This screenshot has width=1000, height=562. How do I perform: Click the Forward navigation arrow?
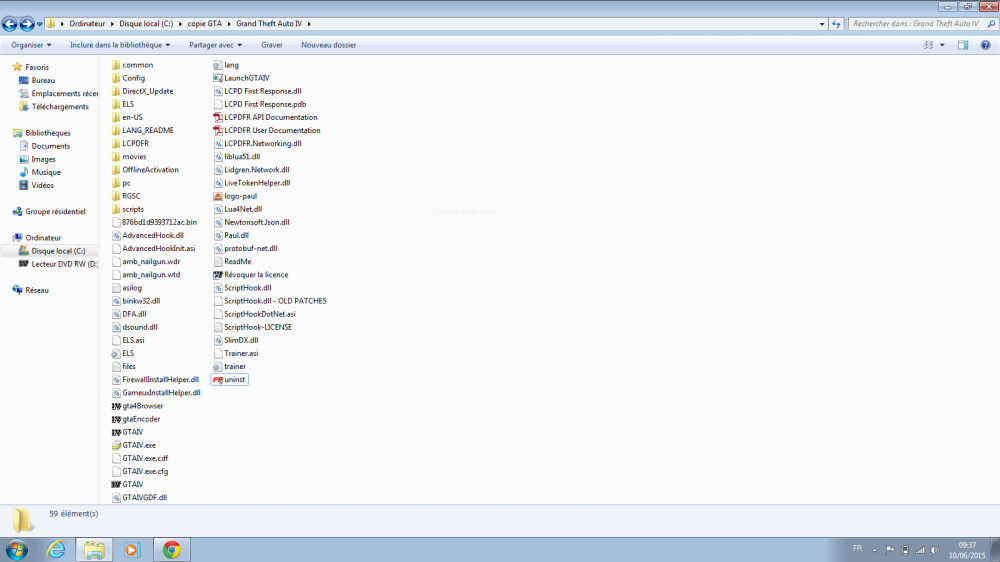[27, 24]
